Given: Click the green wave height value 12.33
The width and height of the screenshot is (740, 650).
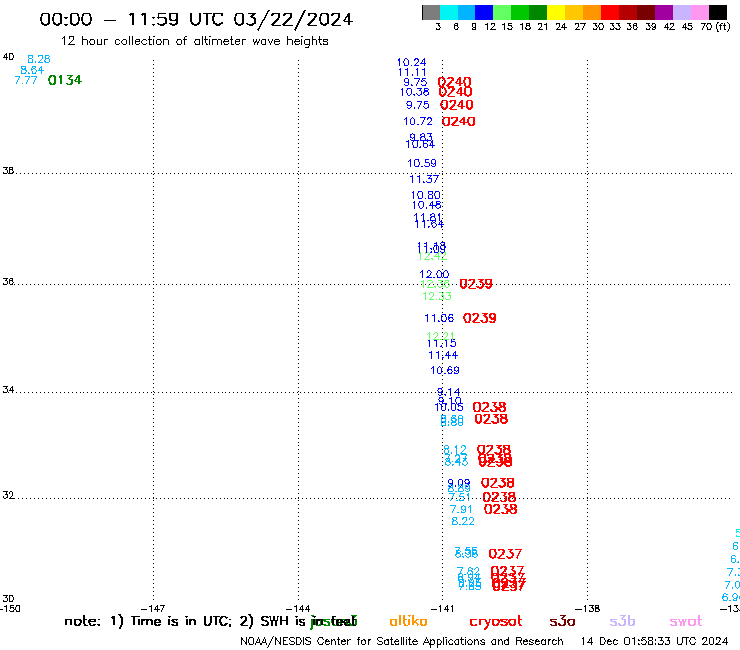Looking at the screenshot, I should click(x=437, y=296).
